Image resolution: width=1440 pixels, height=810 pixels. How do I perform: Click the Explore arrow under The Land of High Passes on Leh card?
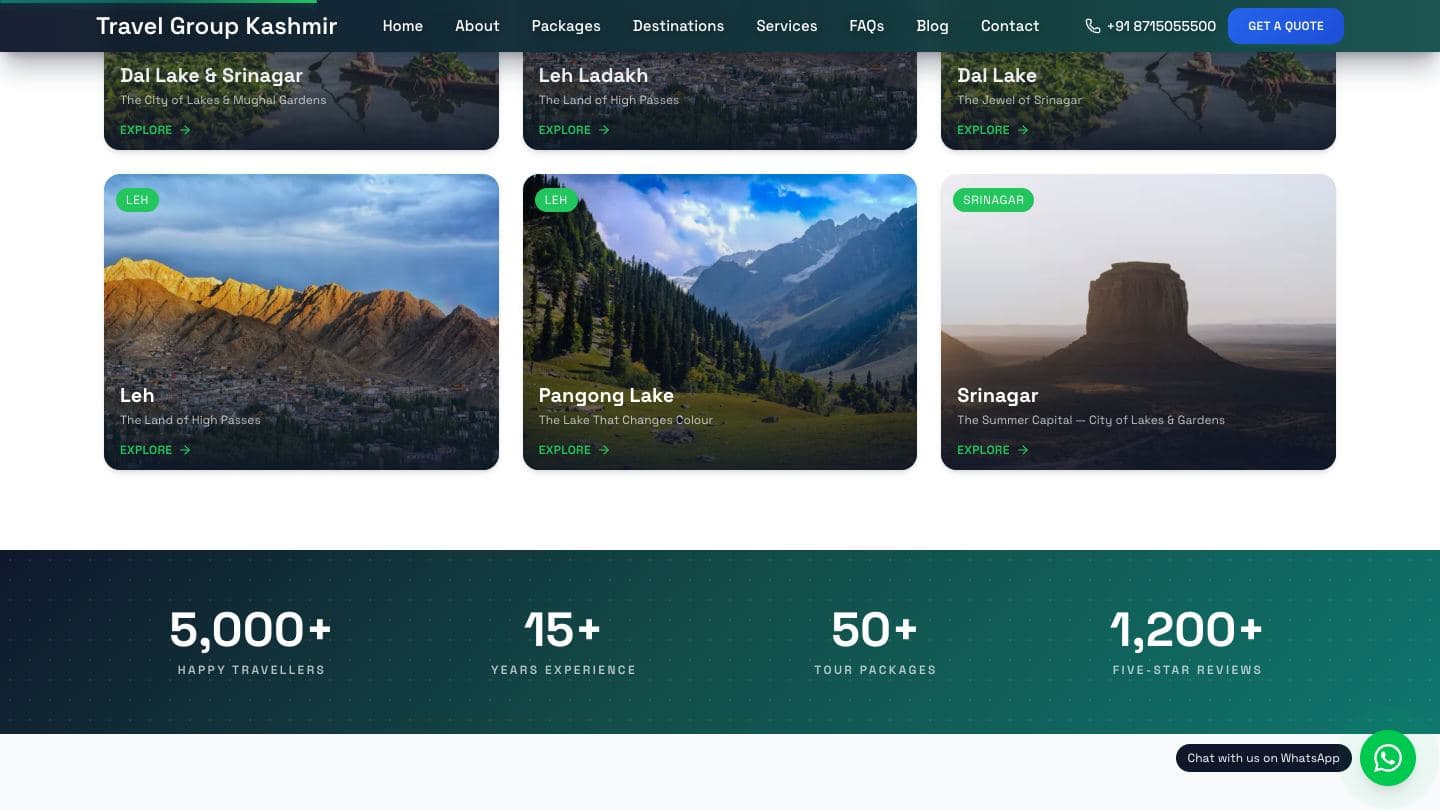click(x=185, y=450)
